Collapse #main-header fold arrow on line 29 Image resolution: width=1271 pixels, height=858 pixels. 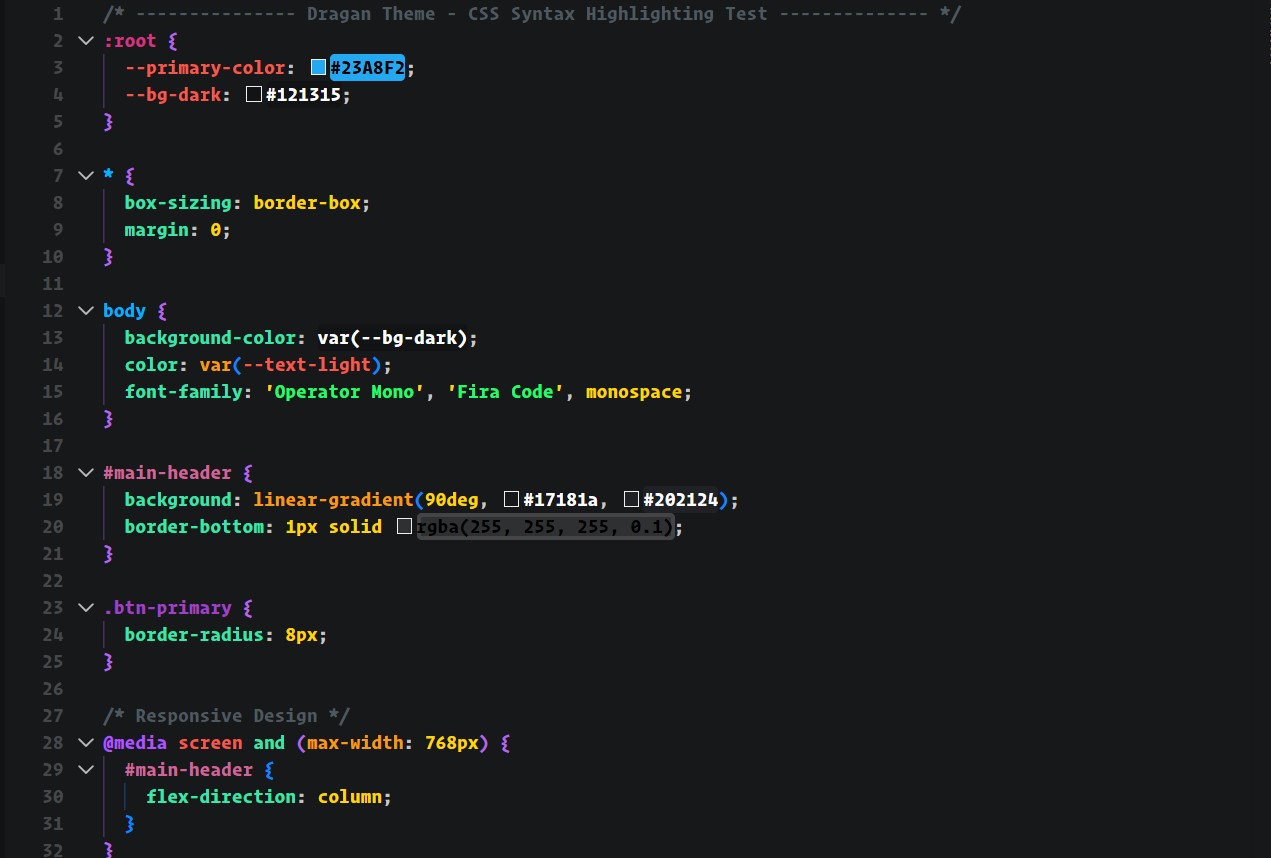point(85,770)
